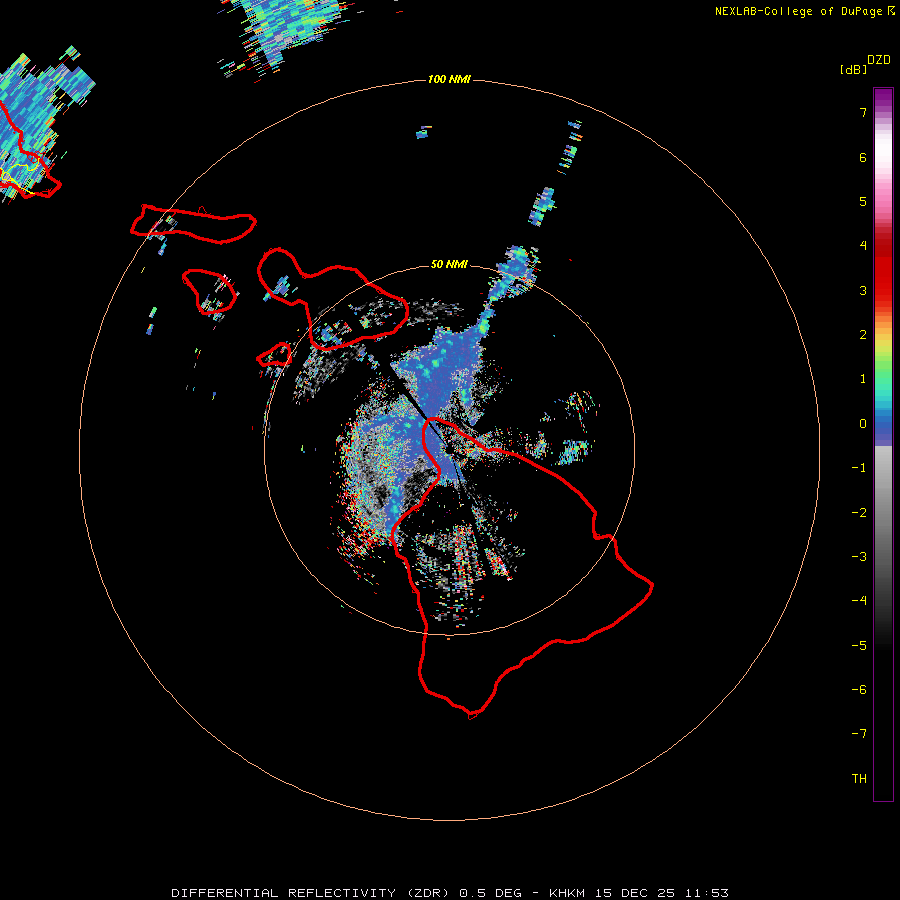Click the positive 4 value on the dB scale
The height and width of the screenshot is (900, 900).
tap(863, 246)
